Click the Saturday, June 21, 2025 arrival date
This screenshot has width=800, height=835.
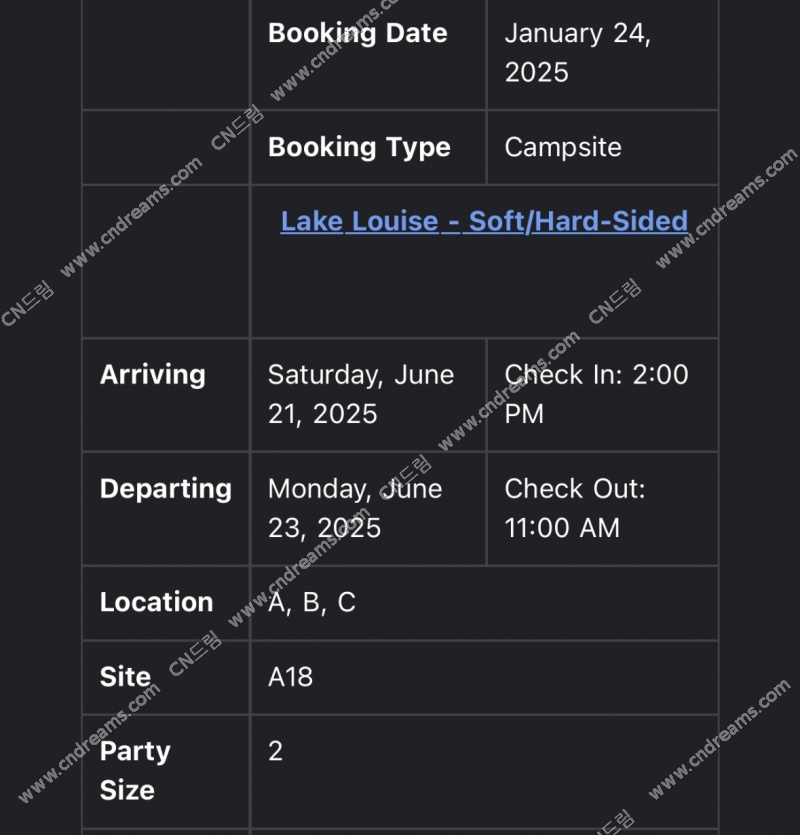pyautogui.click(x=361, y=394)
